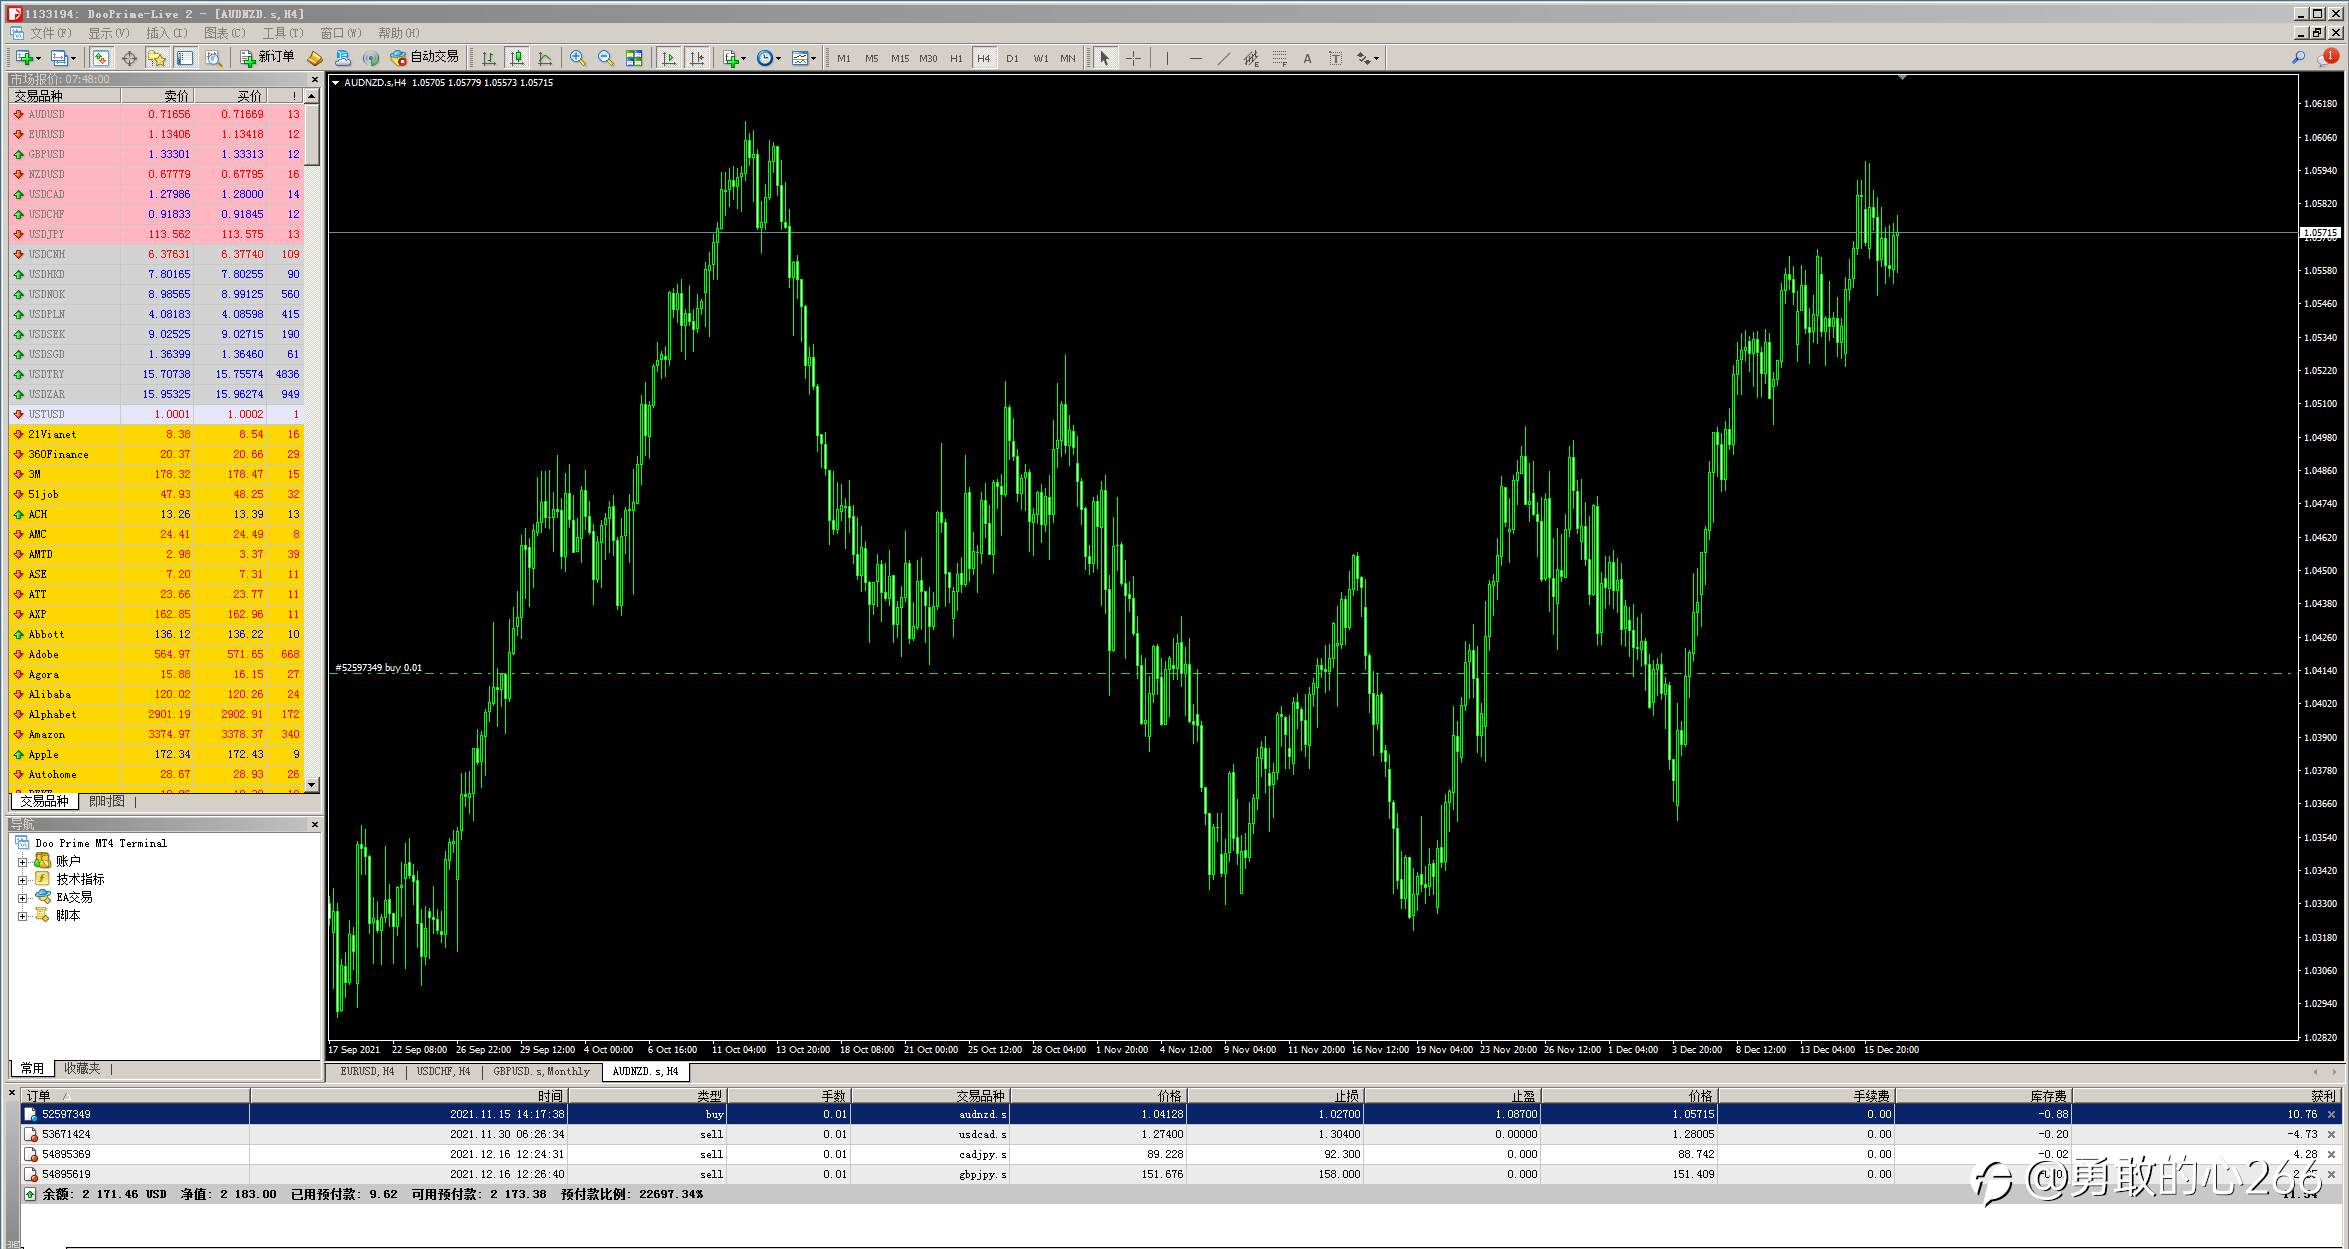This screenshot has width=2349, height=1249.
Task: Select the D1 timeframe
Action: [x=1012, y=58]
